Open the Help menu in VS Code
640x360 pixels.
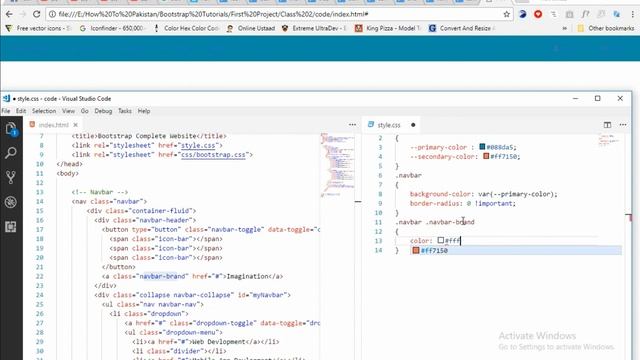point(144,111)
